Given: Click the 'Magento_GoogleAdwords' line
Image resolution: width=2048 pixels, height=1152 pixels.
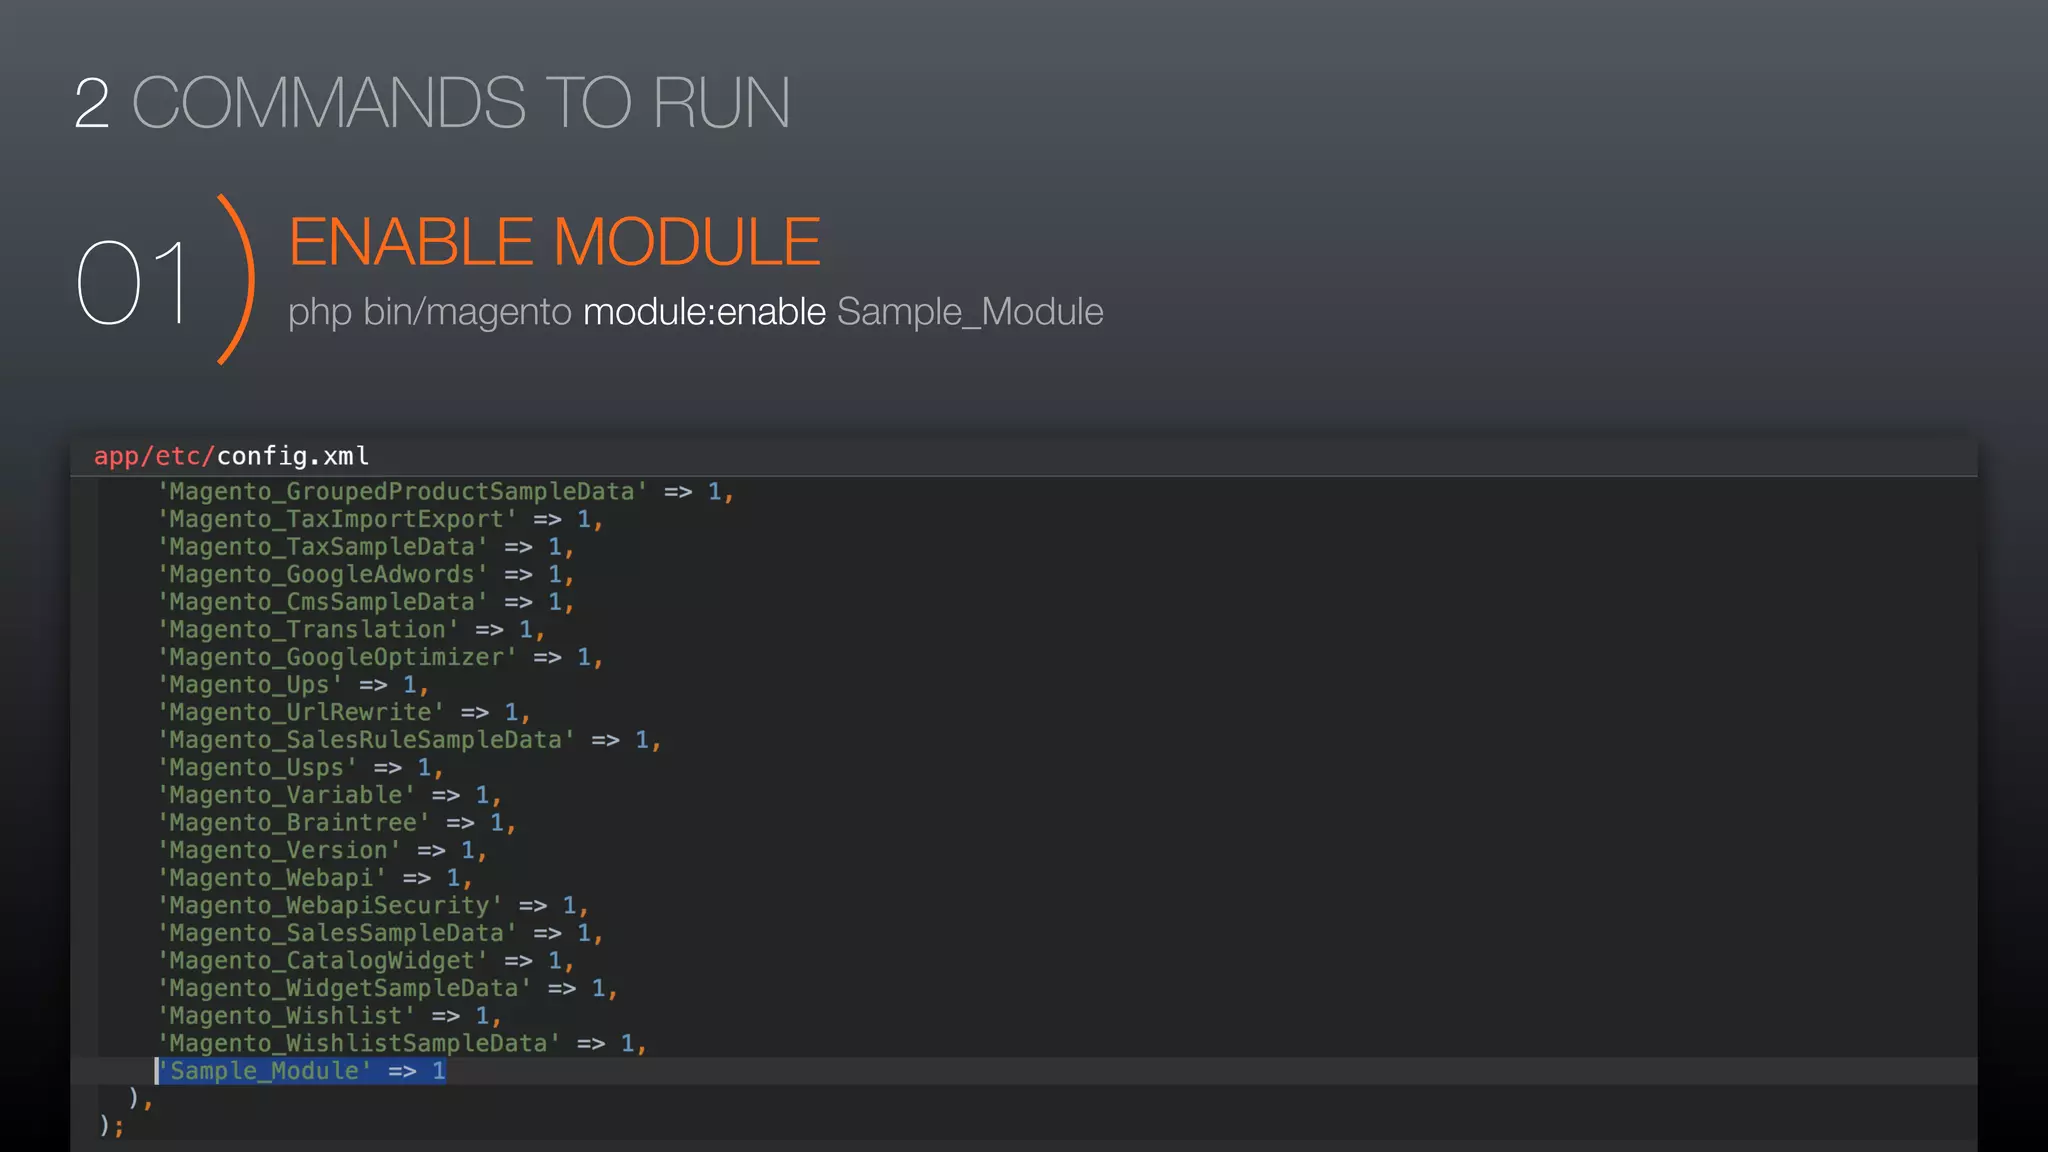Looking at the screenshot, I should tap(366, 575).
